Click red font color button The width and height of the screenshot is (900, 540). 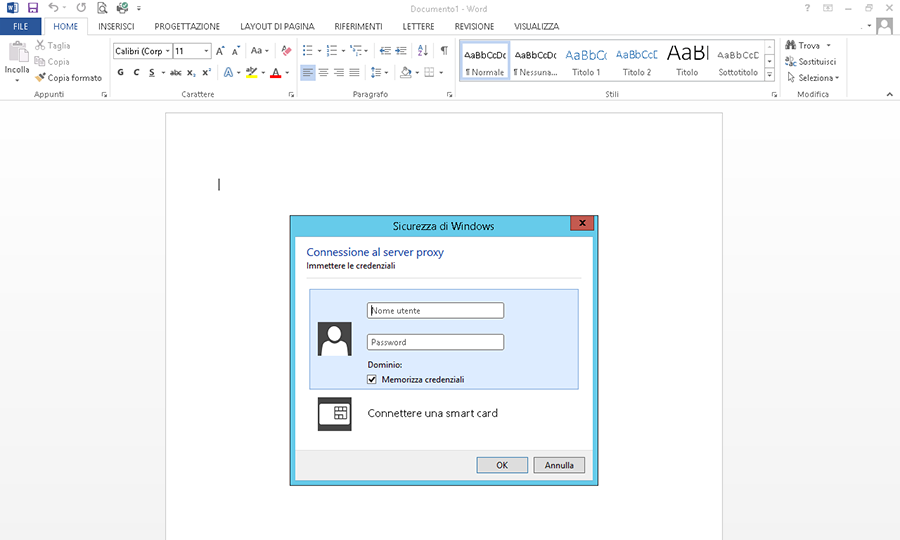(x=276, y=72)
